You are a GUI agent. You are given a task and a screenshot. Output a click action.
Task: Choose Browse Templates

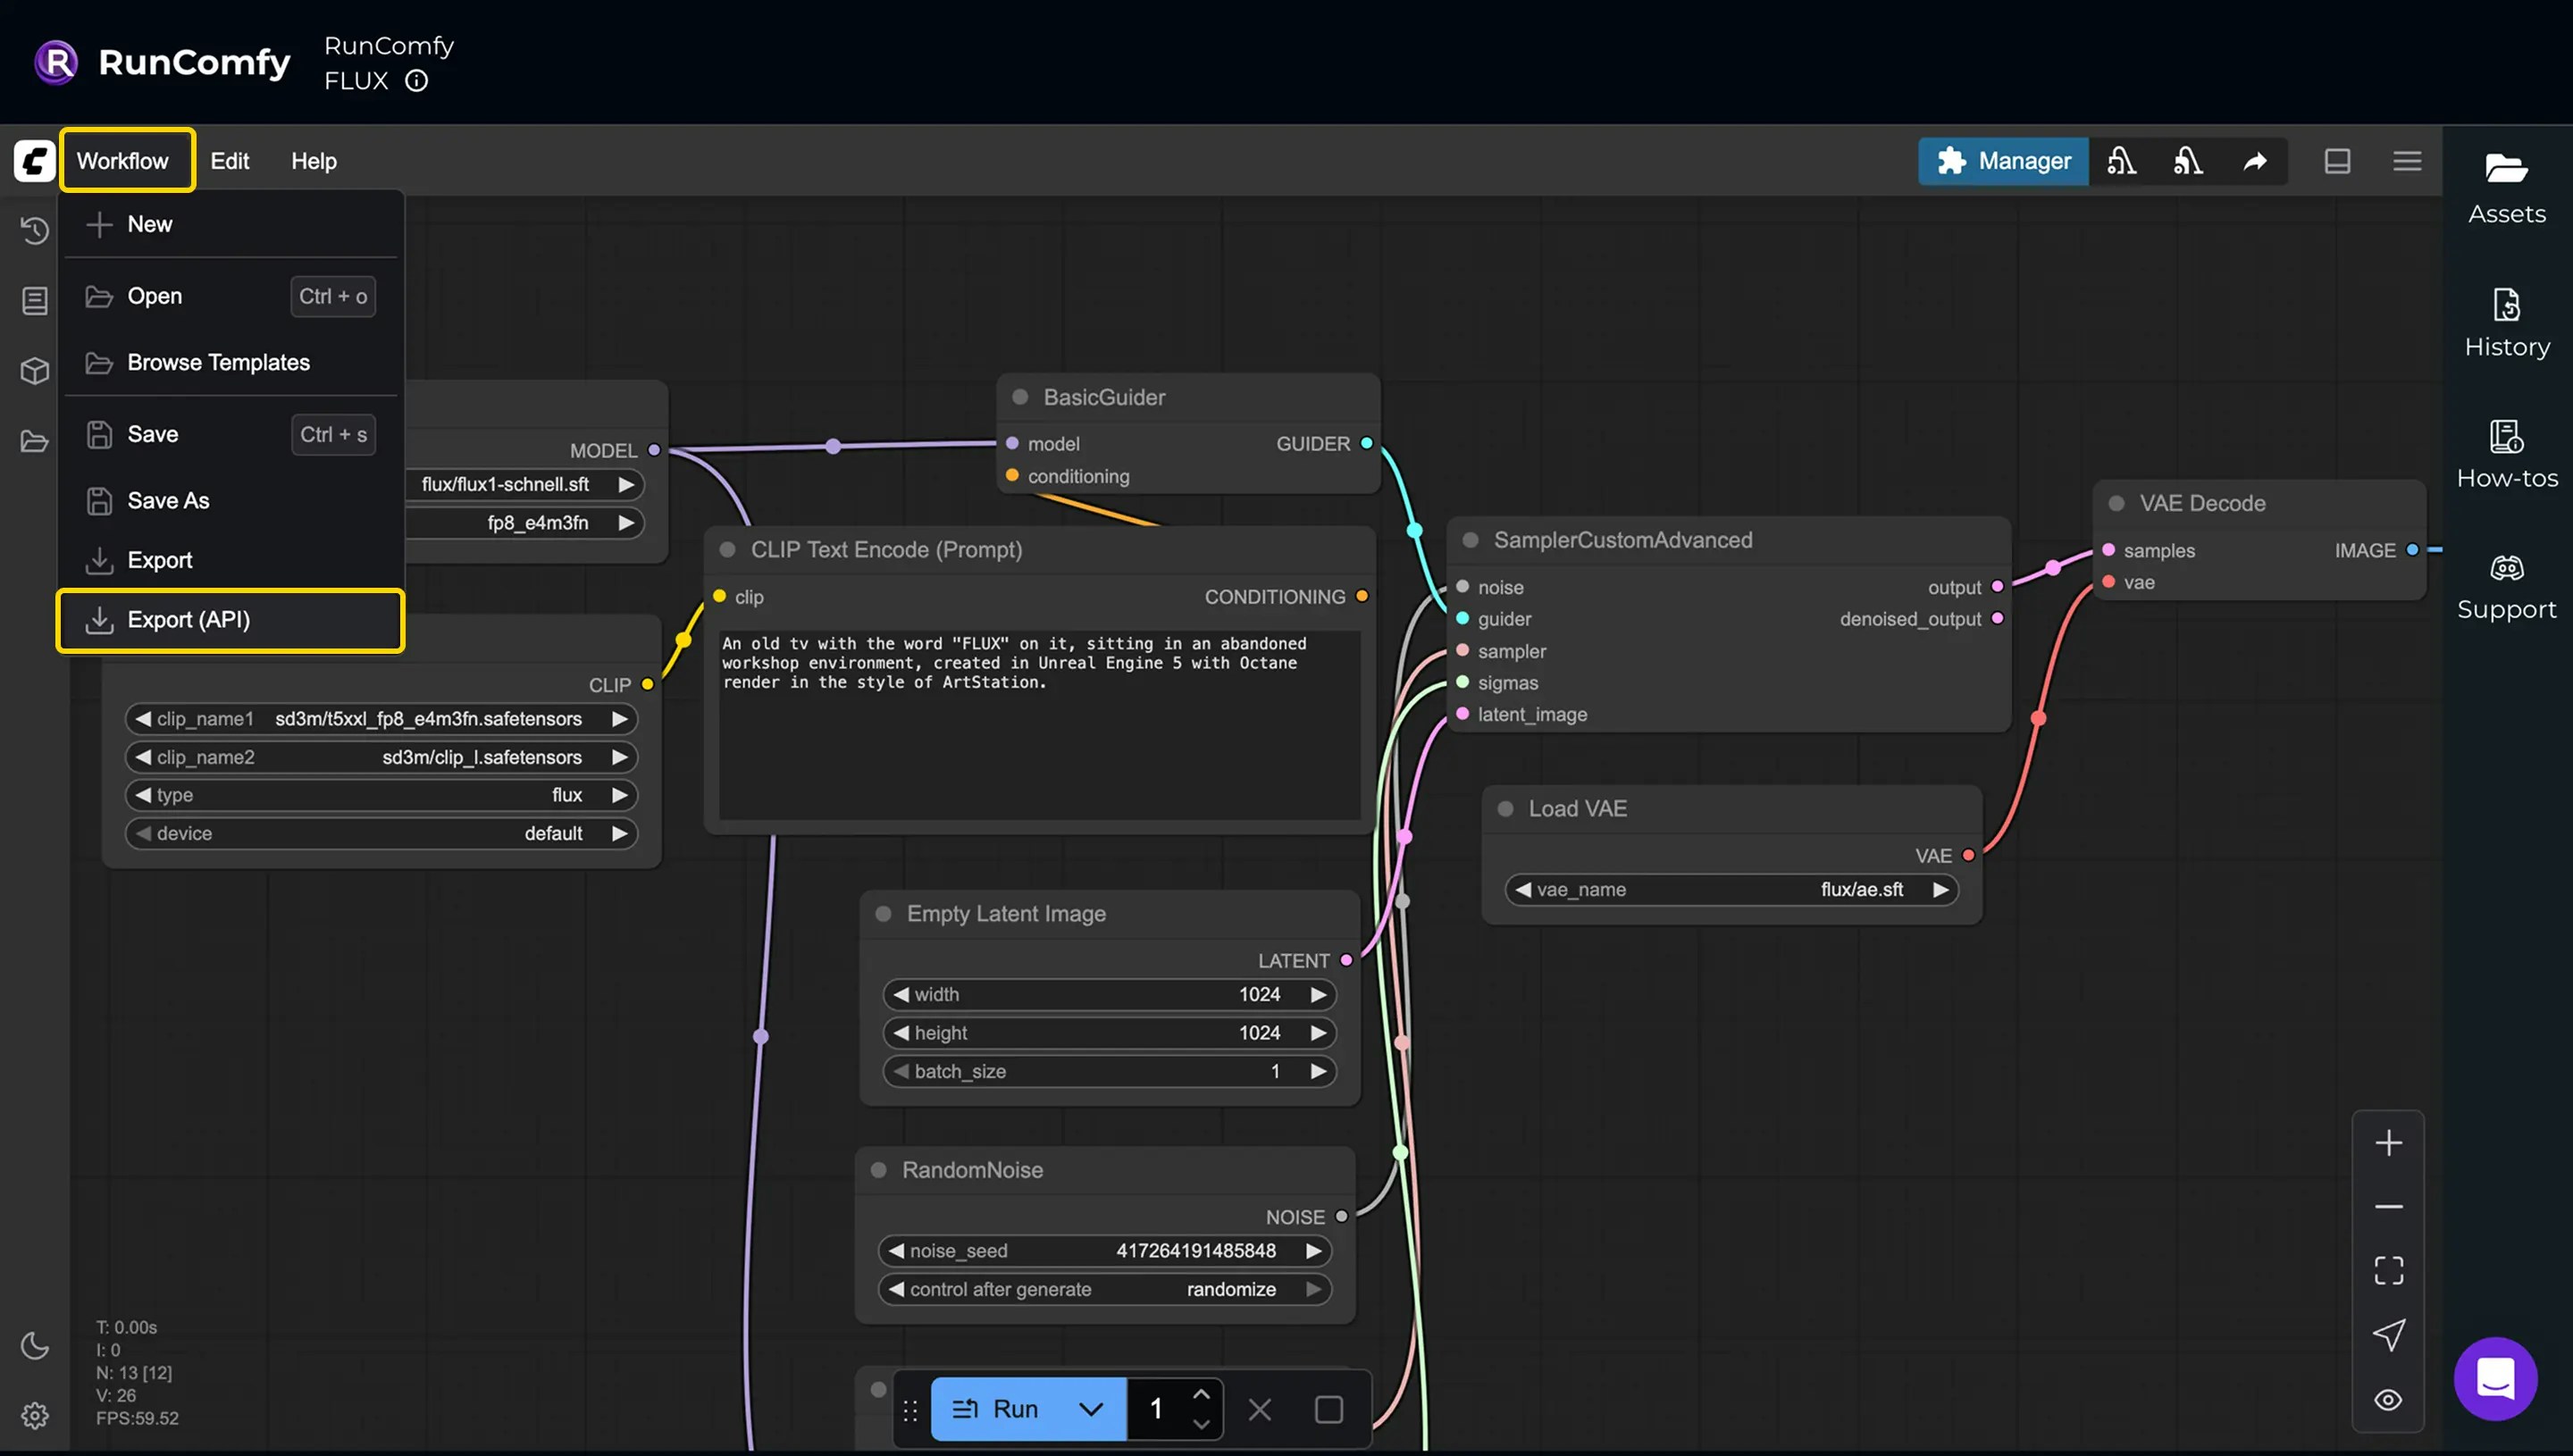click(231, 362)
